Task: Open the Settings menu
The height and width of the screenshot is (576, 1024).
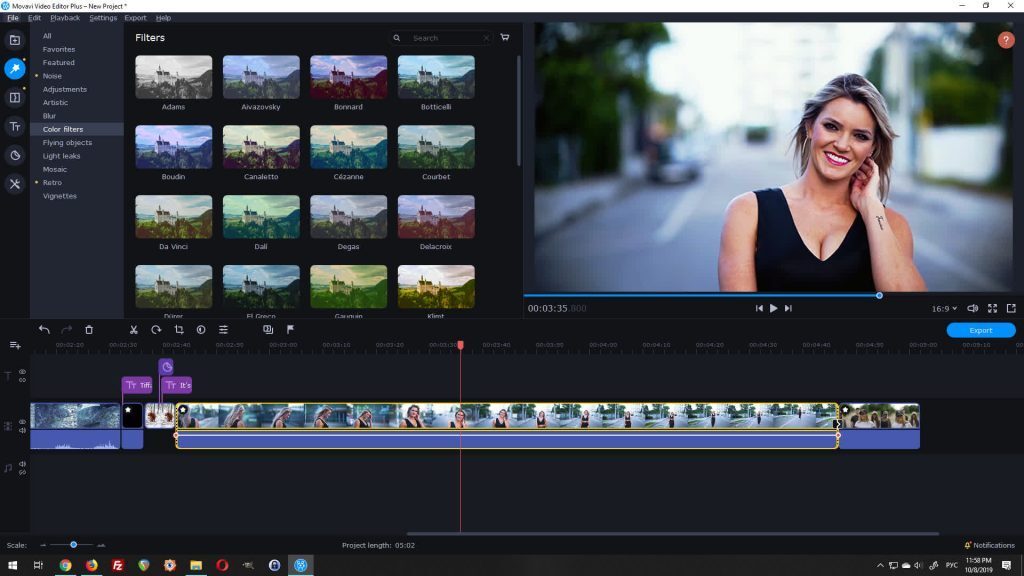Action: click(x=103, y=18)
